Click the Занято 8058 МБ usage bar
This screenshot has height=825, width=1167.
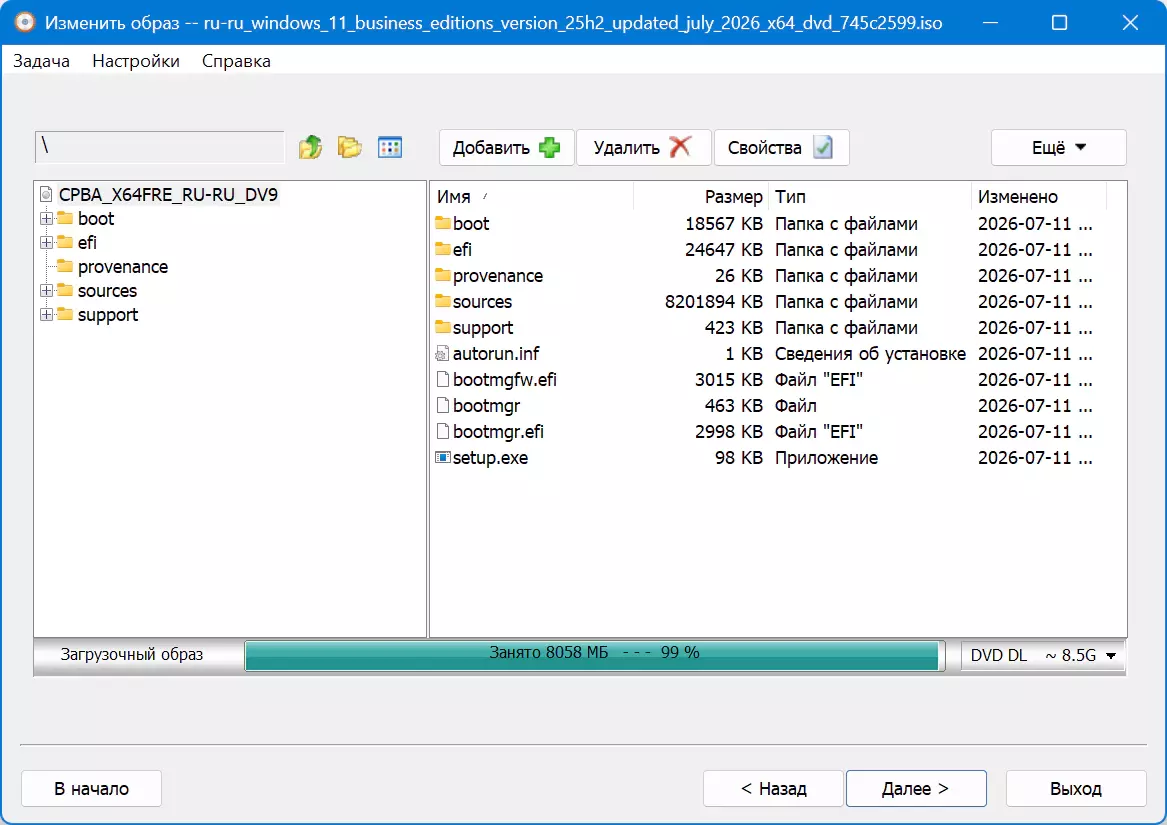click(595, 655)
